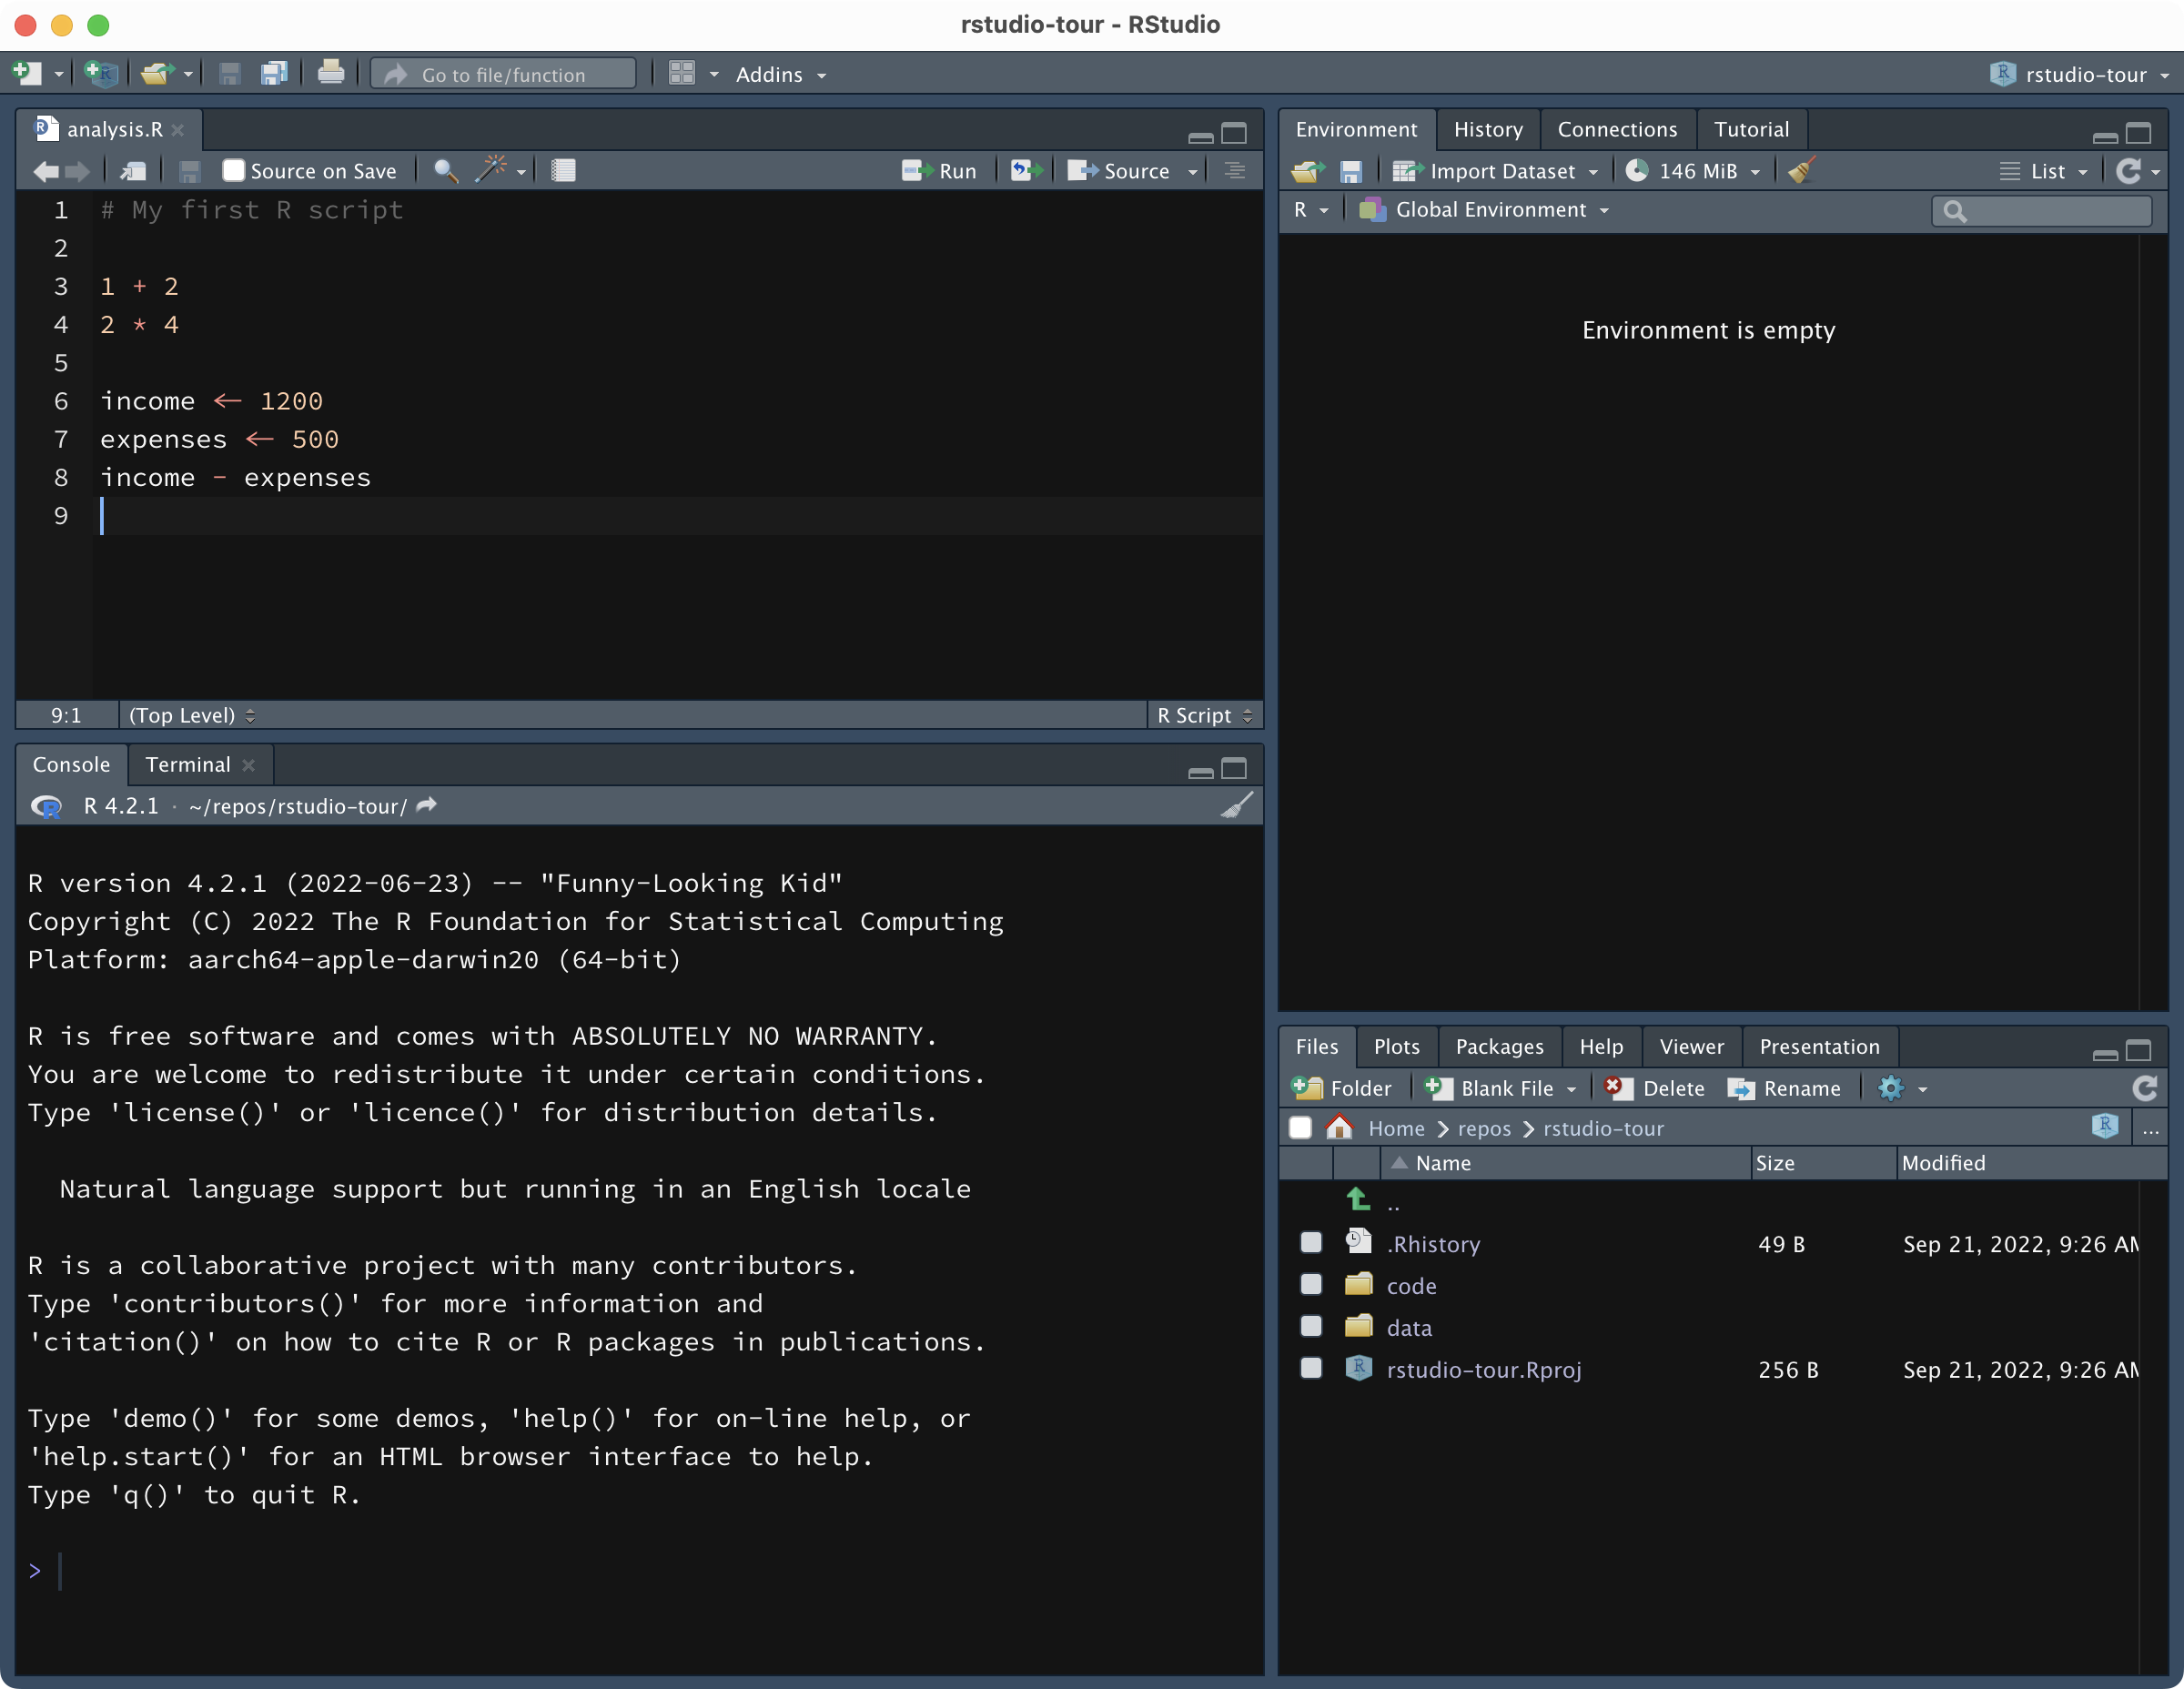Screen dimensions: 2184x1689
Task: Go to the Home breadcrumb link
Action: click(x=1396, y=1128)
